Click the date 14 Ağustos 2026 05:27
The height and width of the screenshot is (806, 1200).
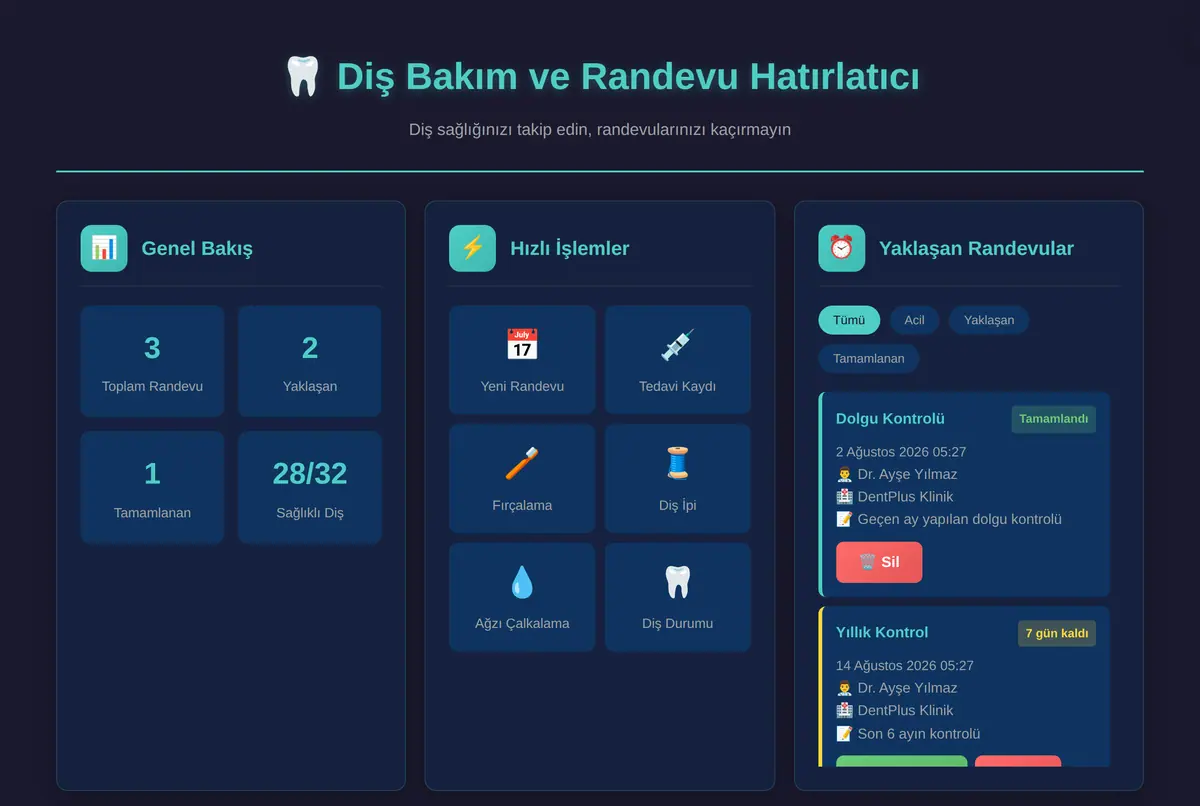tap(905, 666)
